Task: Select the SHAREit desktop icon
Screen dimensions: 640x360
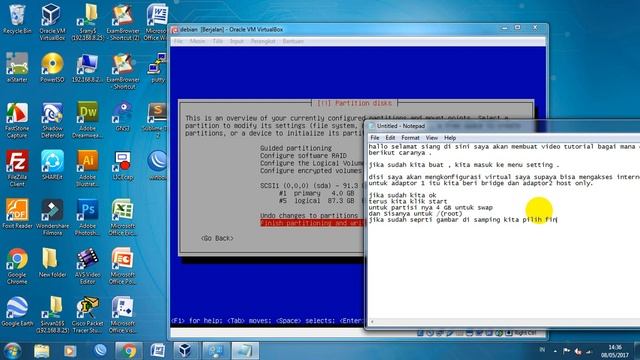Action: (52, 165)
